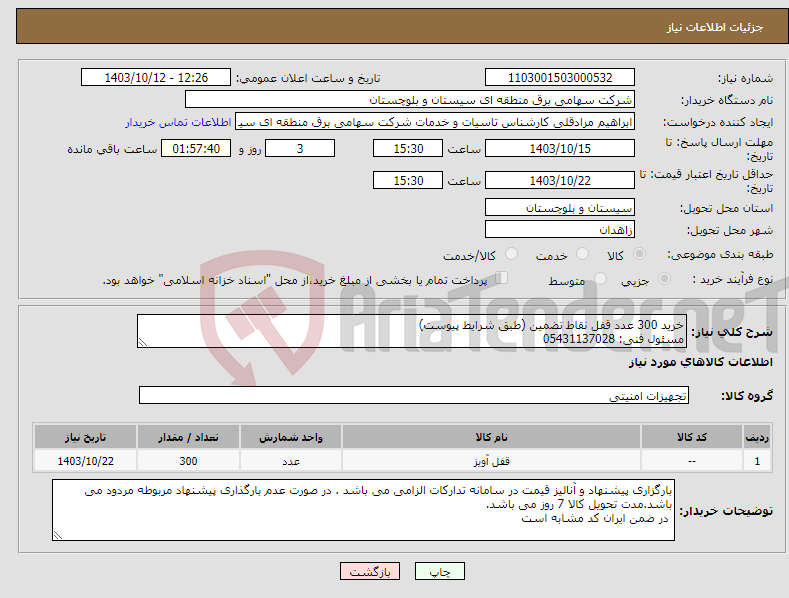Click the remaining days field showing 3

click(x=300, y=148)
